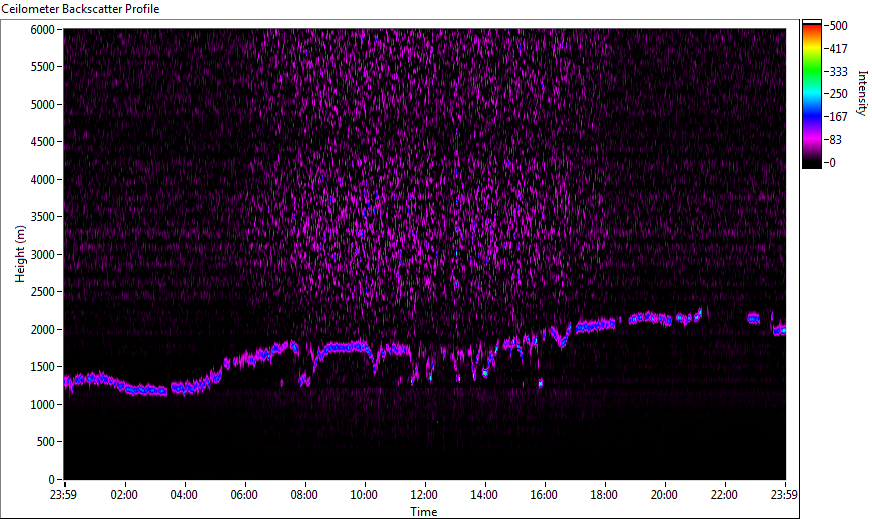Image resolution: width=872 pixels, height=519 pixels.
Task: Click the leftmost 23:59 time tick label
Action: click(x=63, y=495)
